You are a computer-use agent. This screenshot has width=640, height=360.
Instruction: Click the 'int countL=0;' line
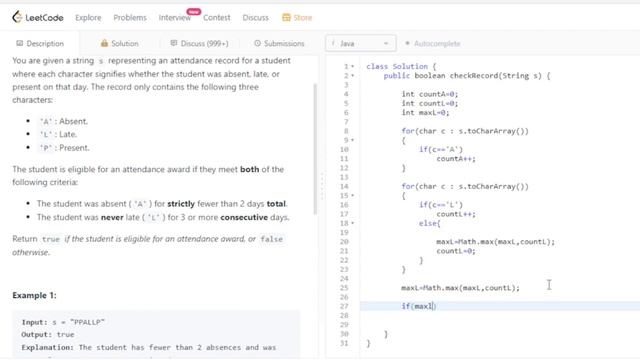430,104
